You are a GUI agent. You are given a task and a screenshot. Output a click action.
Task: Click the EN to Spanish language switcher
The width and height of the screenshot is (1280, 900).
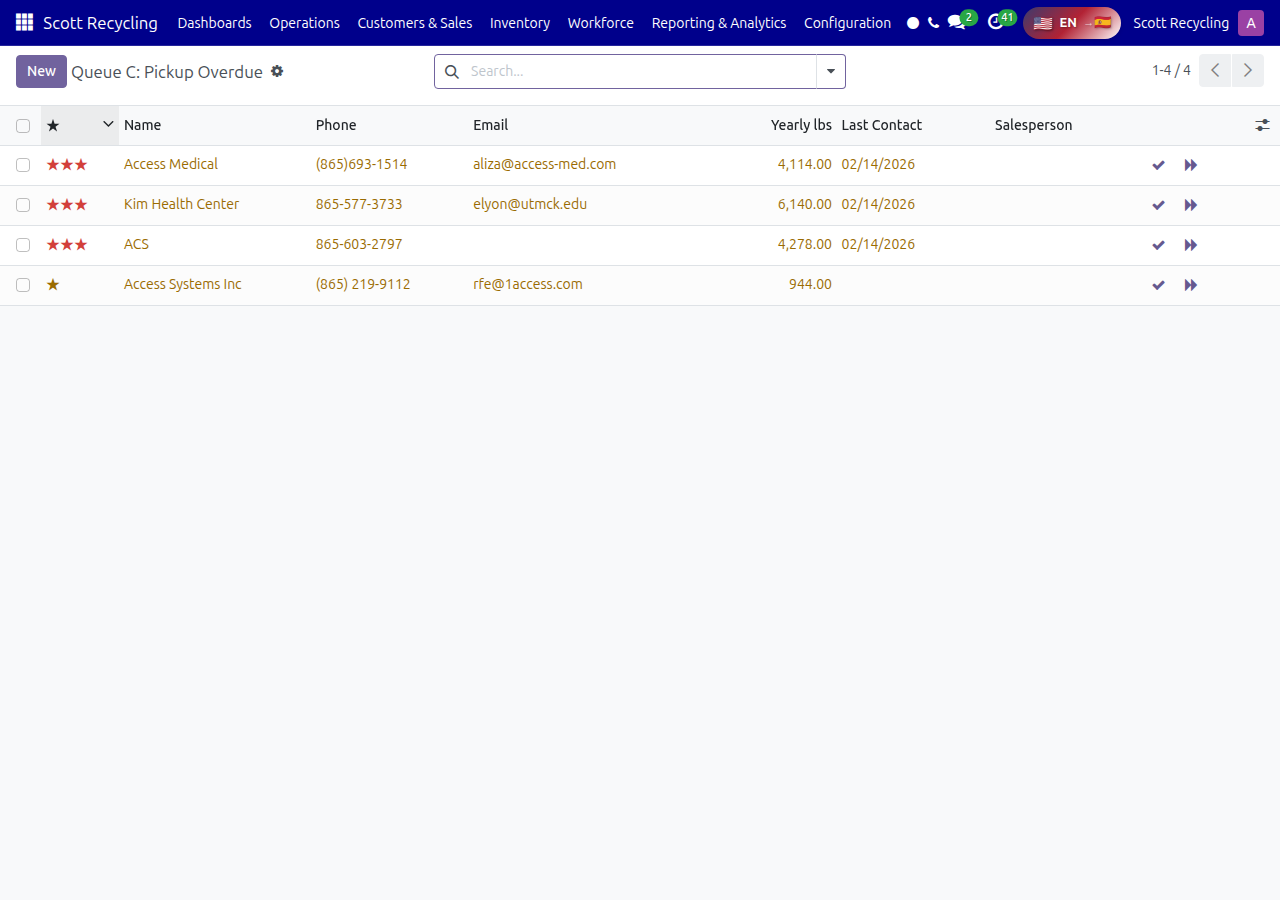pyautogui.click(x=1072, y=23)
